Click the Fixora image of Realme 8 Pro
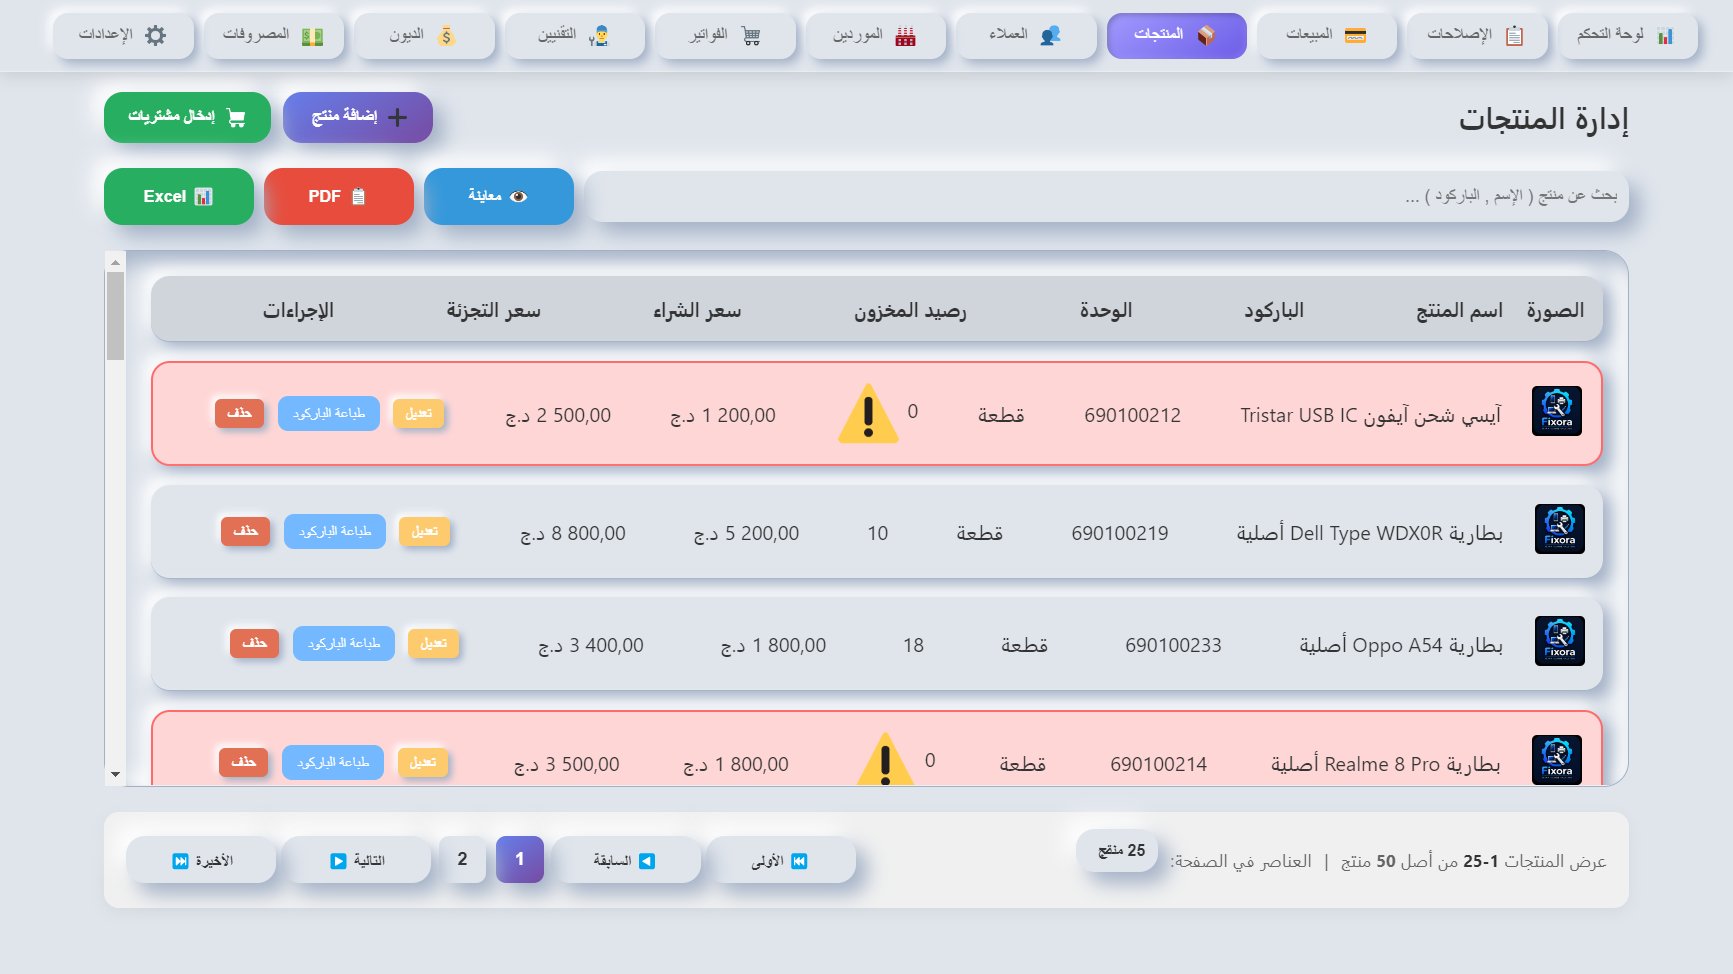 1557,760
